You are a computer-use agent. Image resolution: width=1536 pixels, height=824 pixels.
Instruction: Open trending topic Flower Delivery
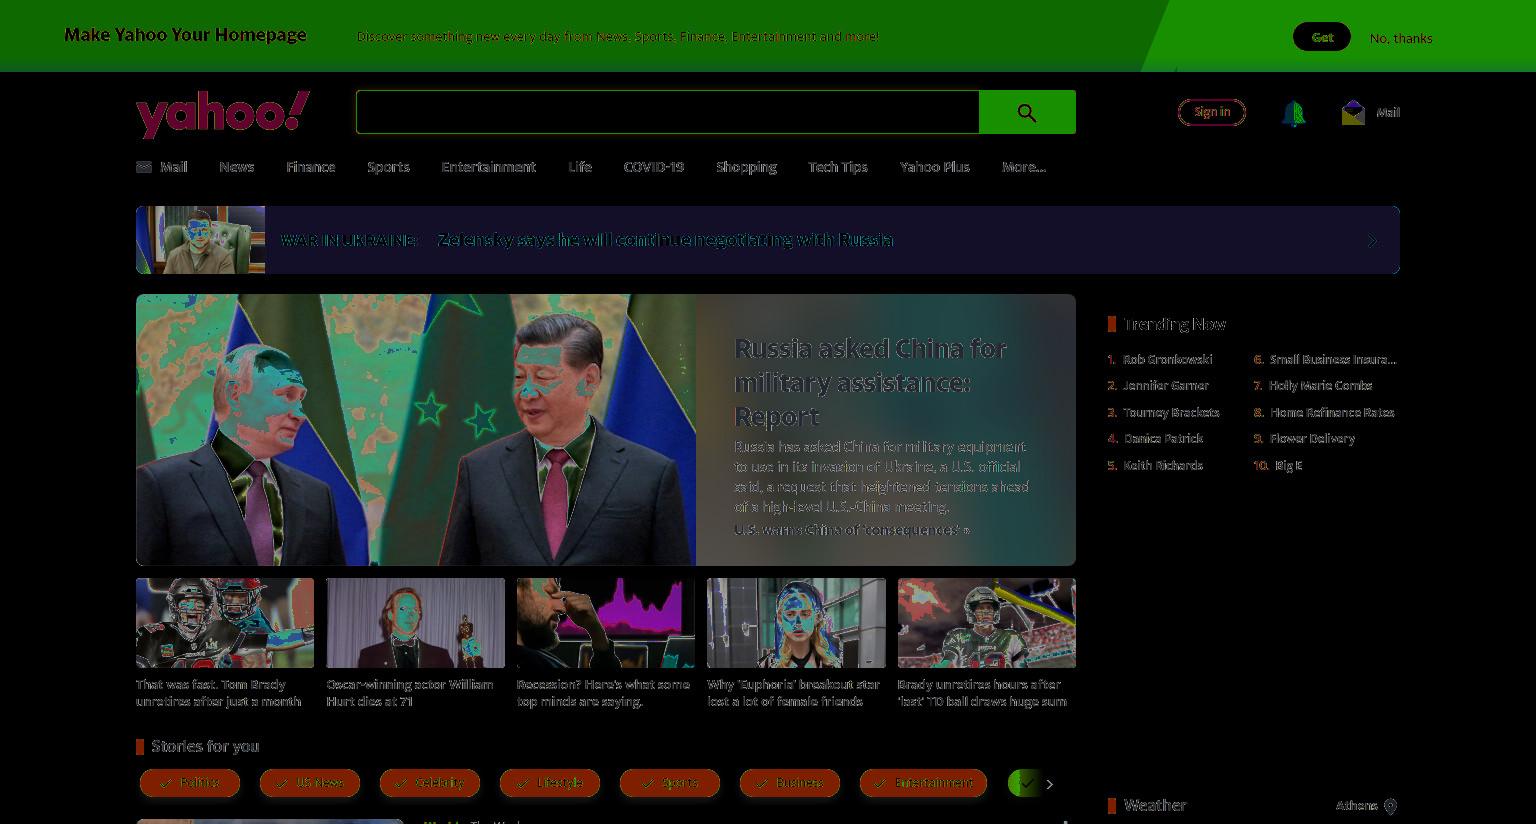pos(1312,439)
